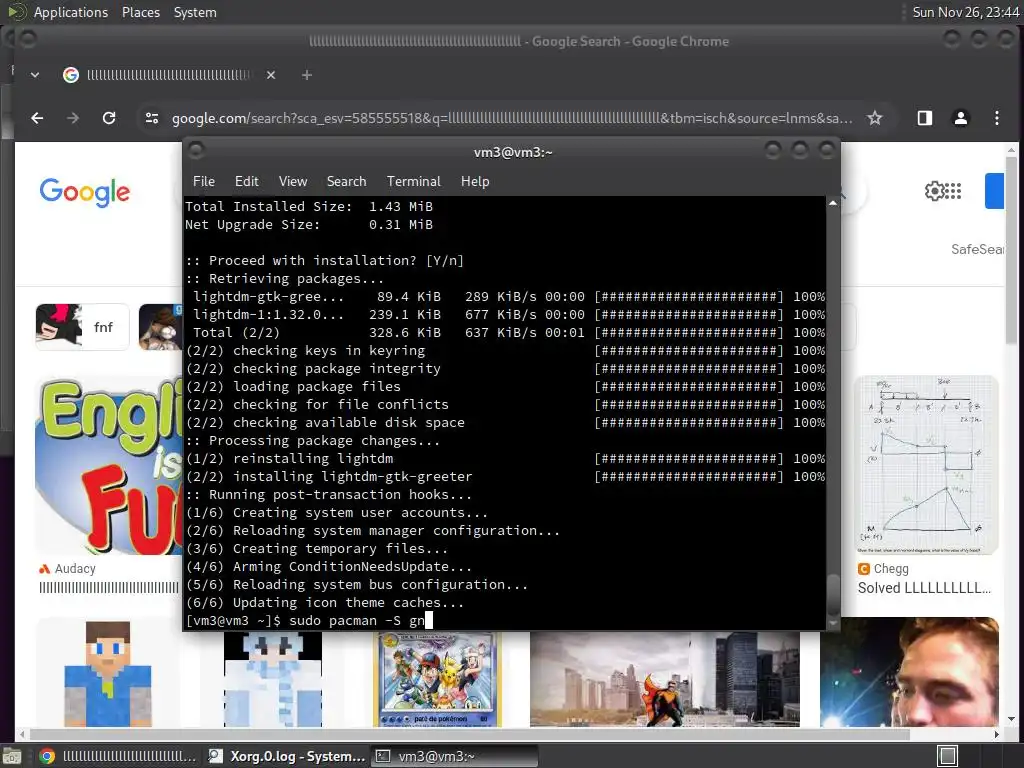Click Chrome page vertical scrollbar down arrow
This screenshot has height=768, width=1024.
pyautogui.click(x=1011, y=719)
